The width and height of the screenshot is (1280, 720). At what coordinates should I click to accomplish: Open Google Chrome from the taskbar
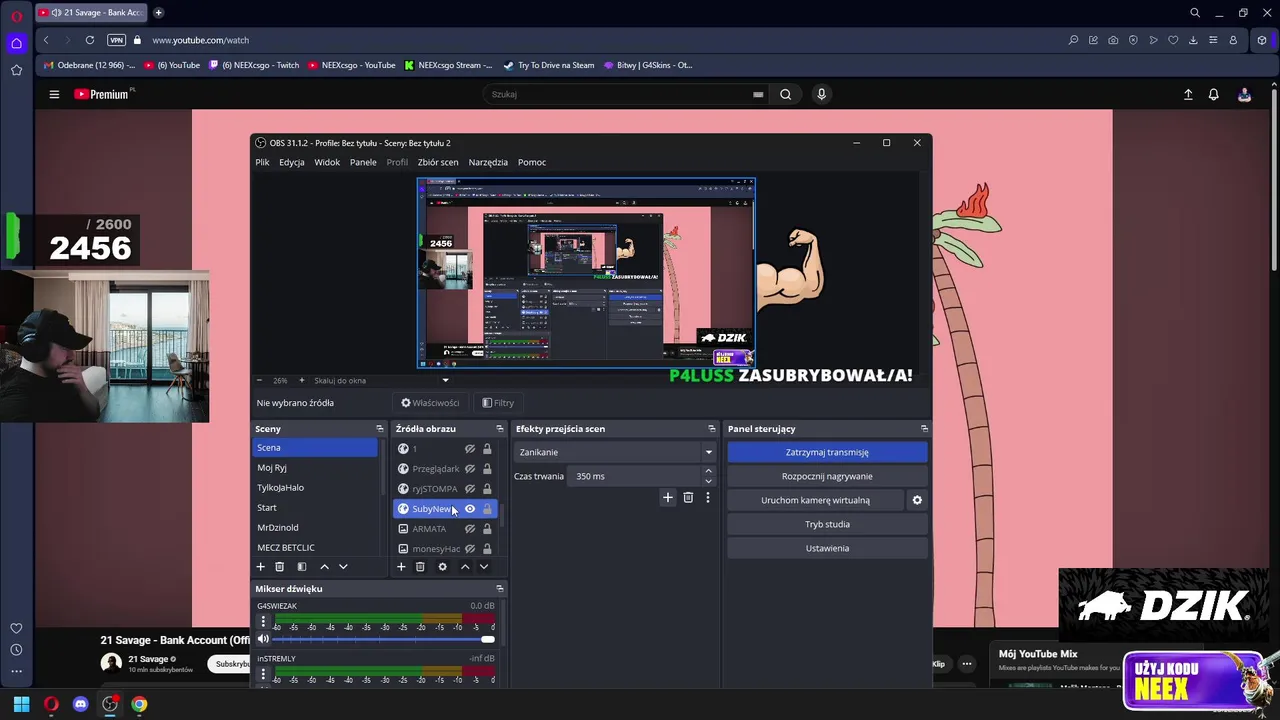pos(139,704)
